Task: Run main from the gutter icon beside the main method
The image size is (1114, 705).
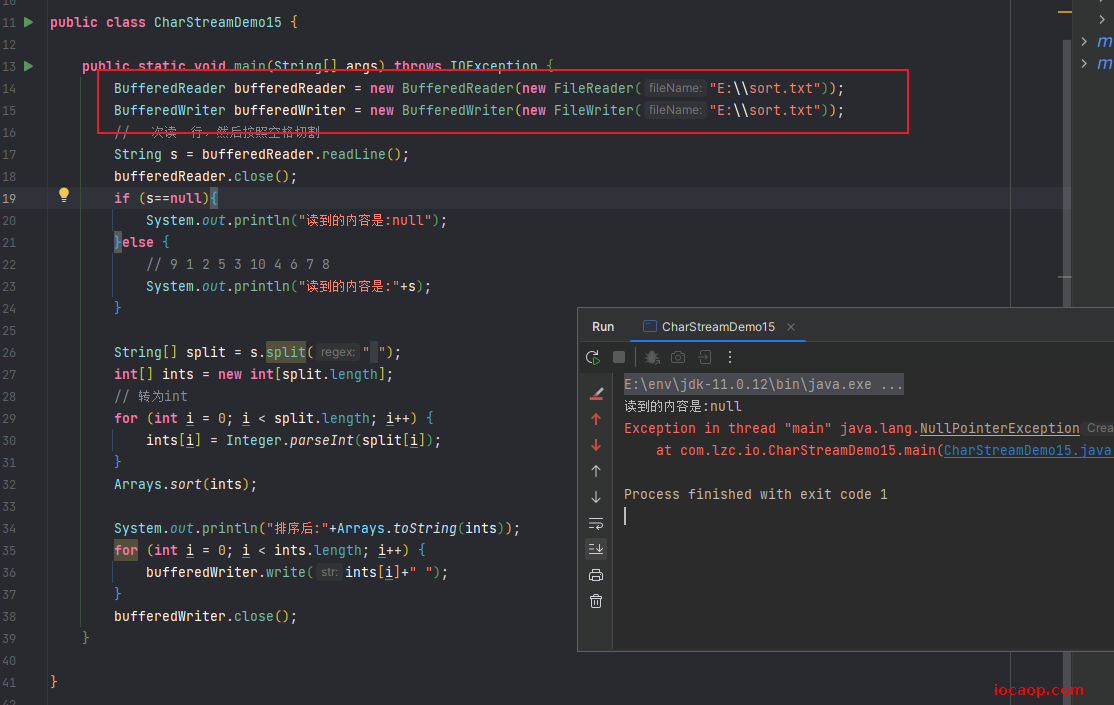Action: tap(28, 66)
